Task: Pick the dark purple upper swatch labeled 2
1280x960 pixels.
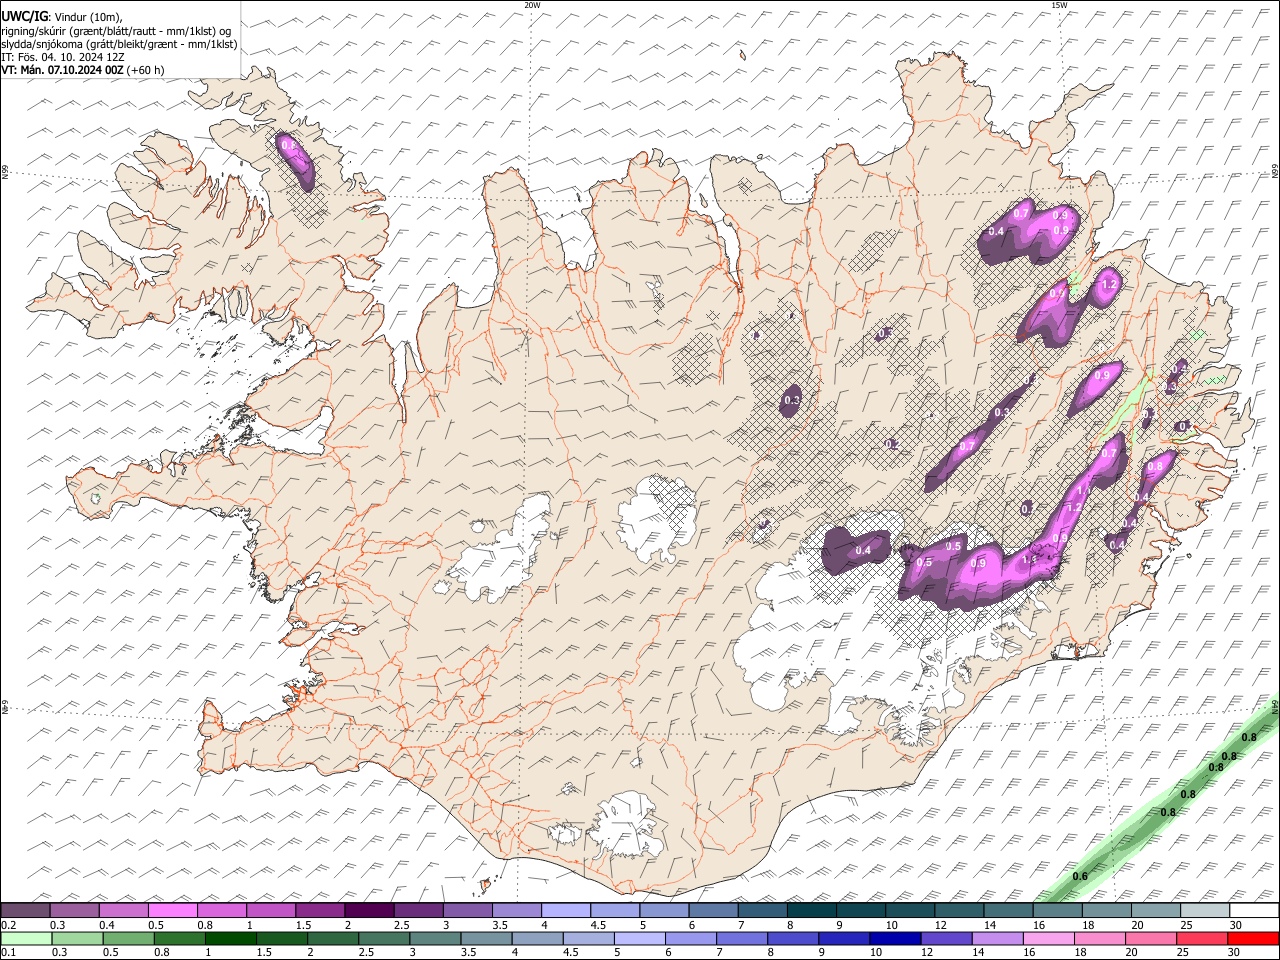Action: [369, 910]
